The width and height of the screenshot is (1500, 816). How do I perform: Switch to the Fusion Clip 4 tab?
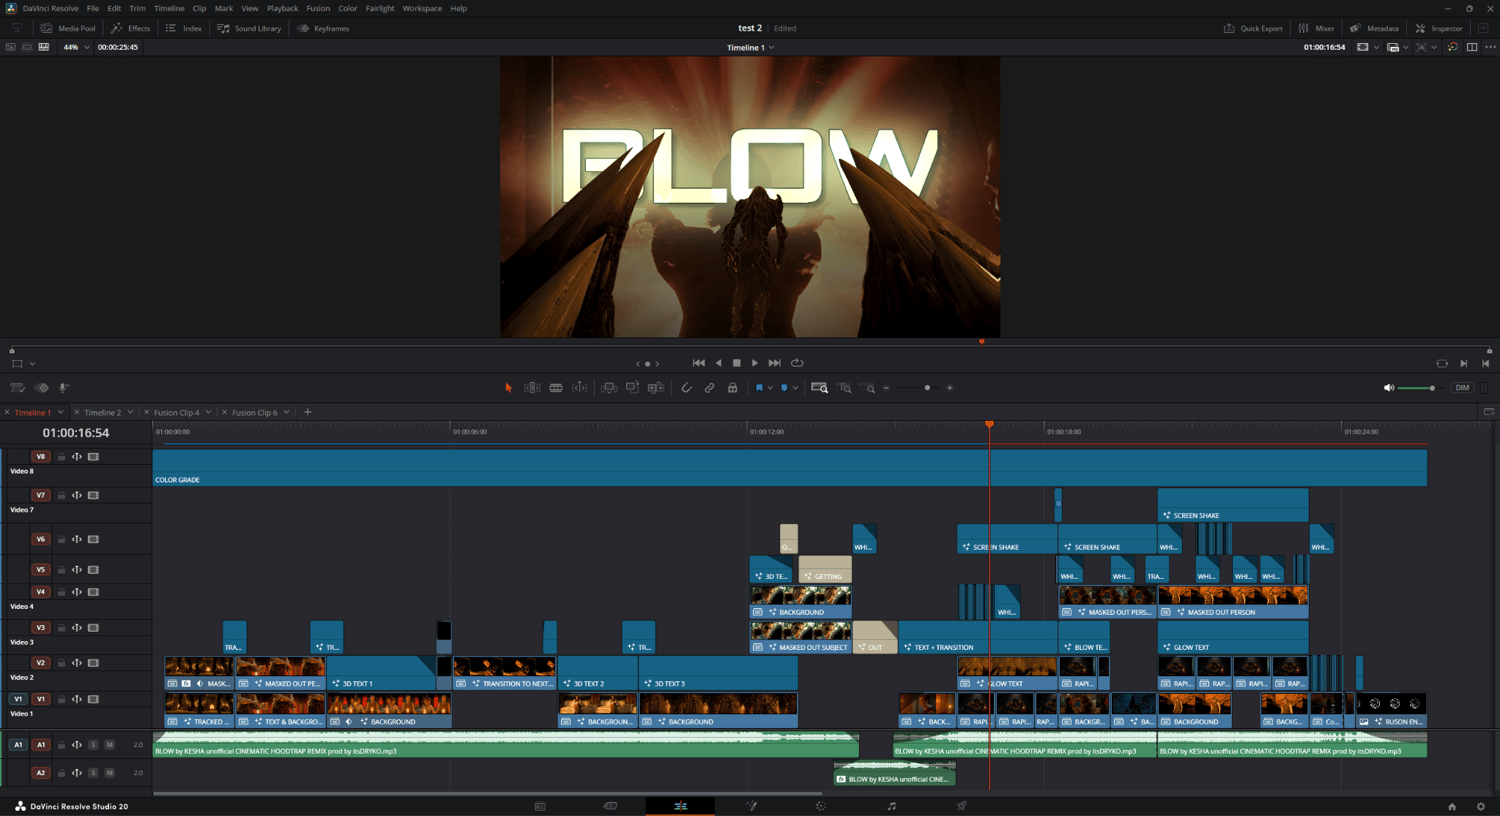(176, 412)
